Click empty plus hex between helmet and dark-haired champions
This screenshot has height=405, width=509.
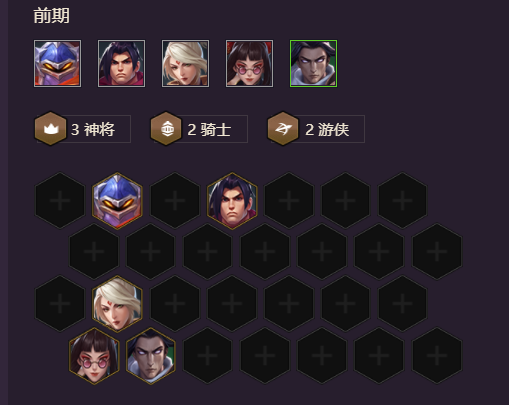(x=175, y=201)
